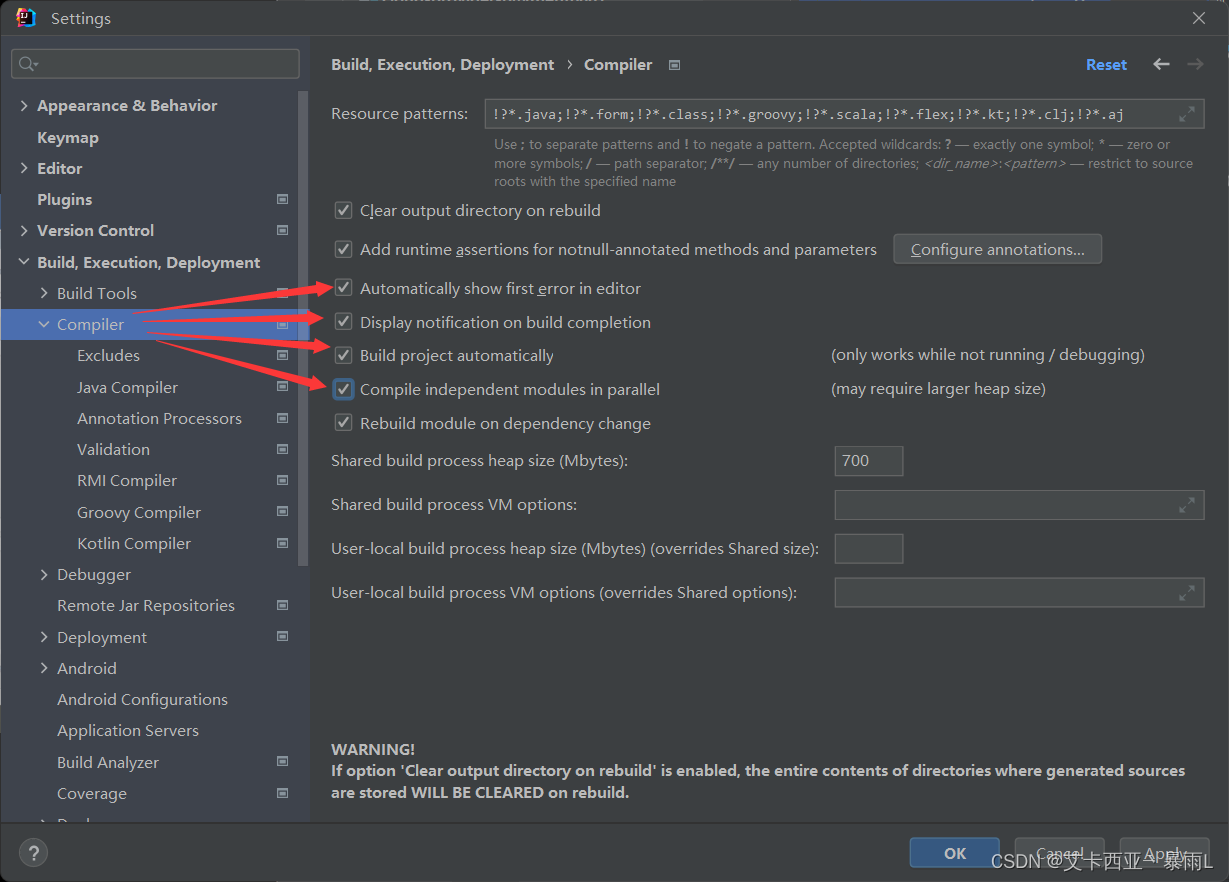Viewport: 1229px width, 882px height.
Task: Click the Reset link
Action: 1106,64
